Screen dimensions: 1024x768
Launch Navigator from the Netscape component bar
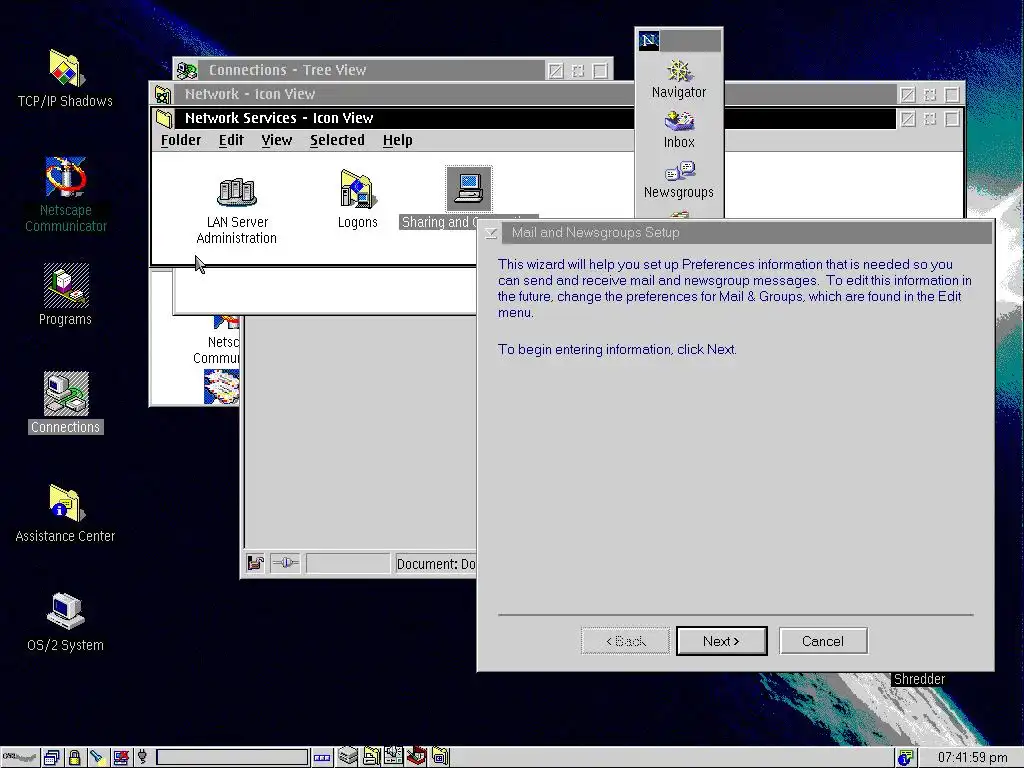point(679,80)
